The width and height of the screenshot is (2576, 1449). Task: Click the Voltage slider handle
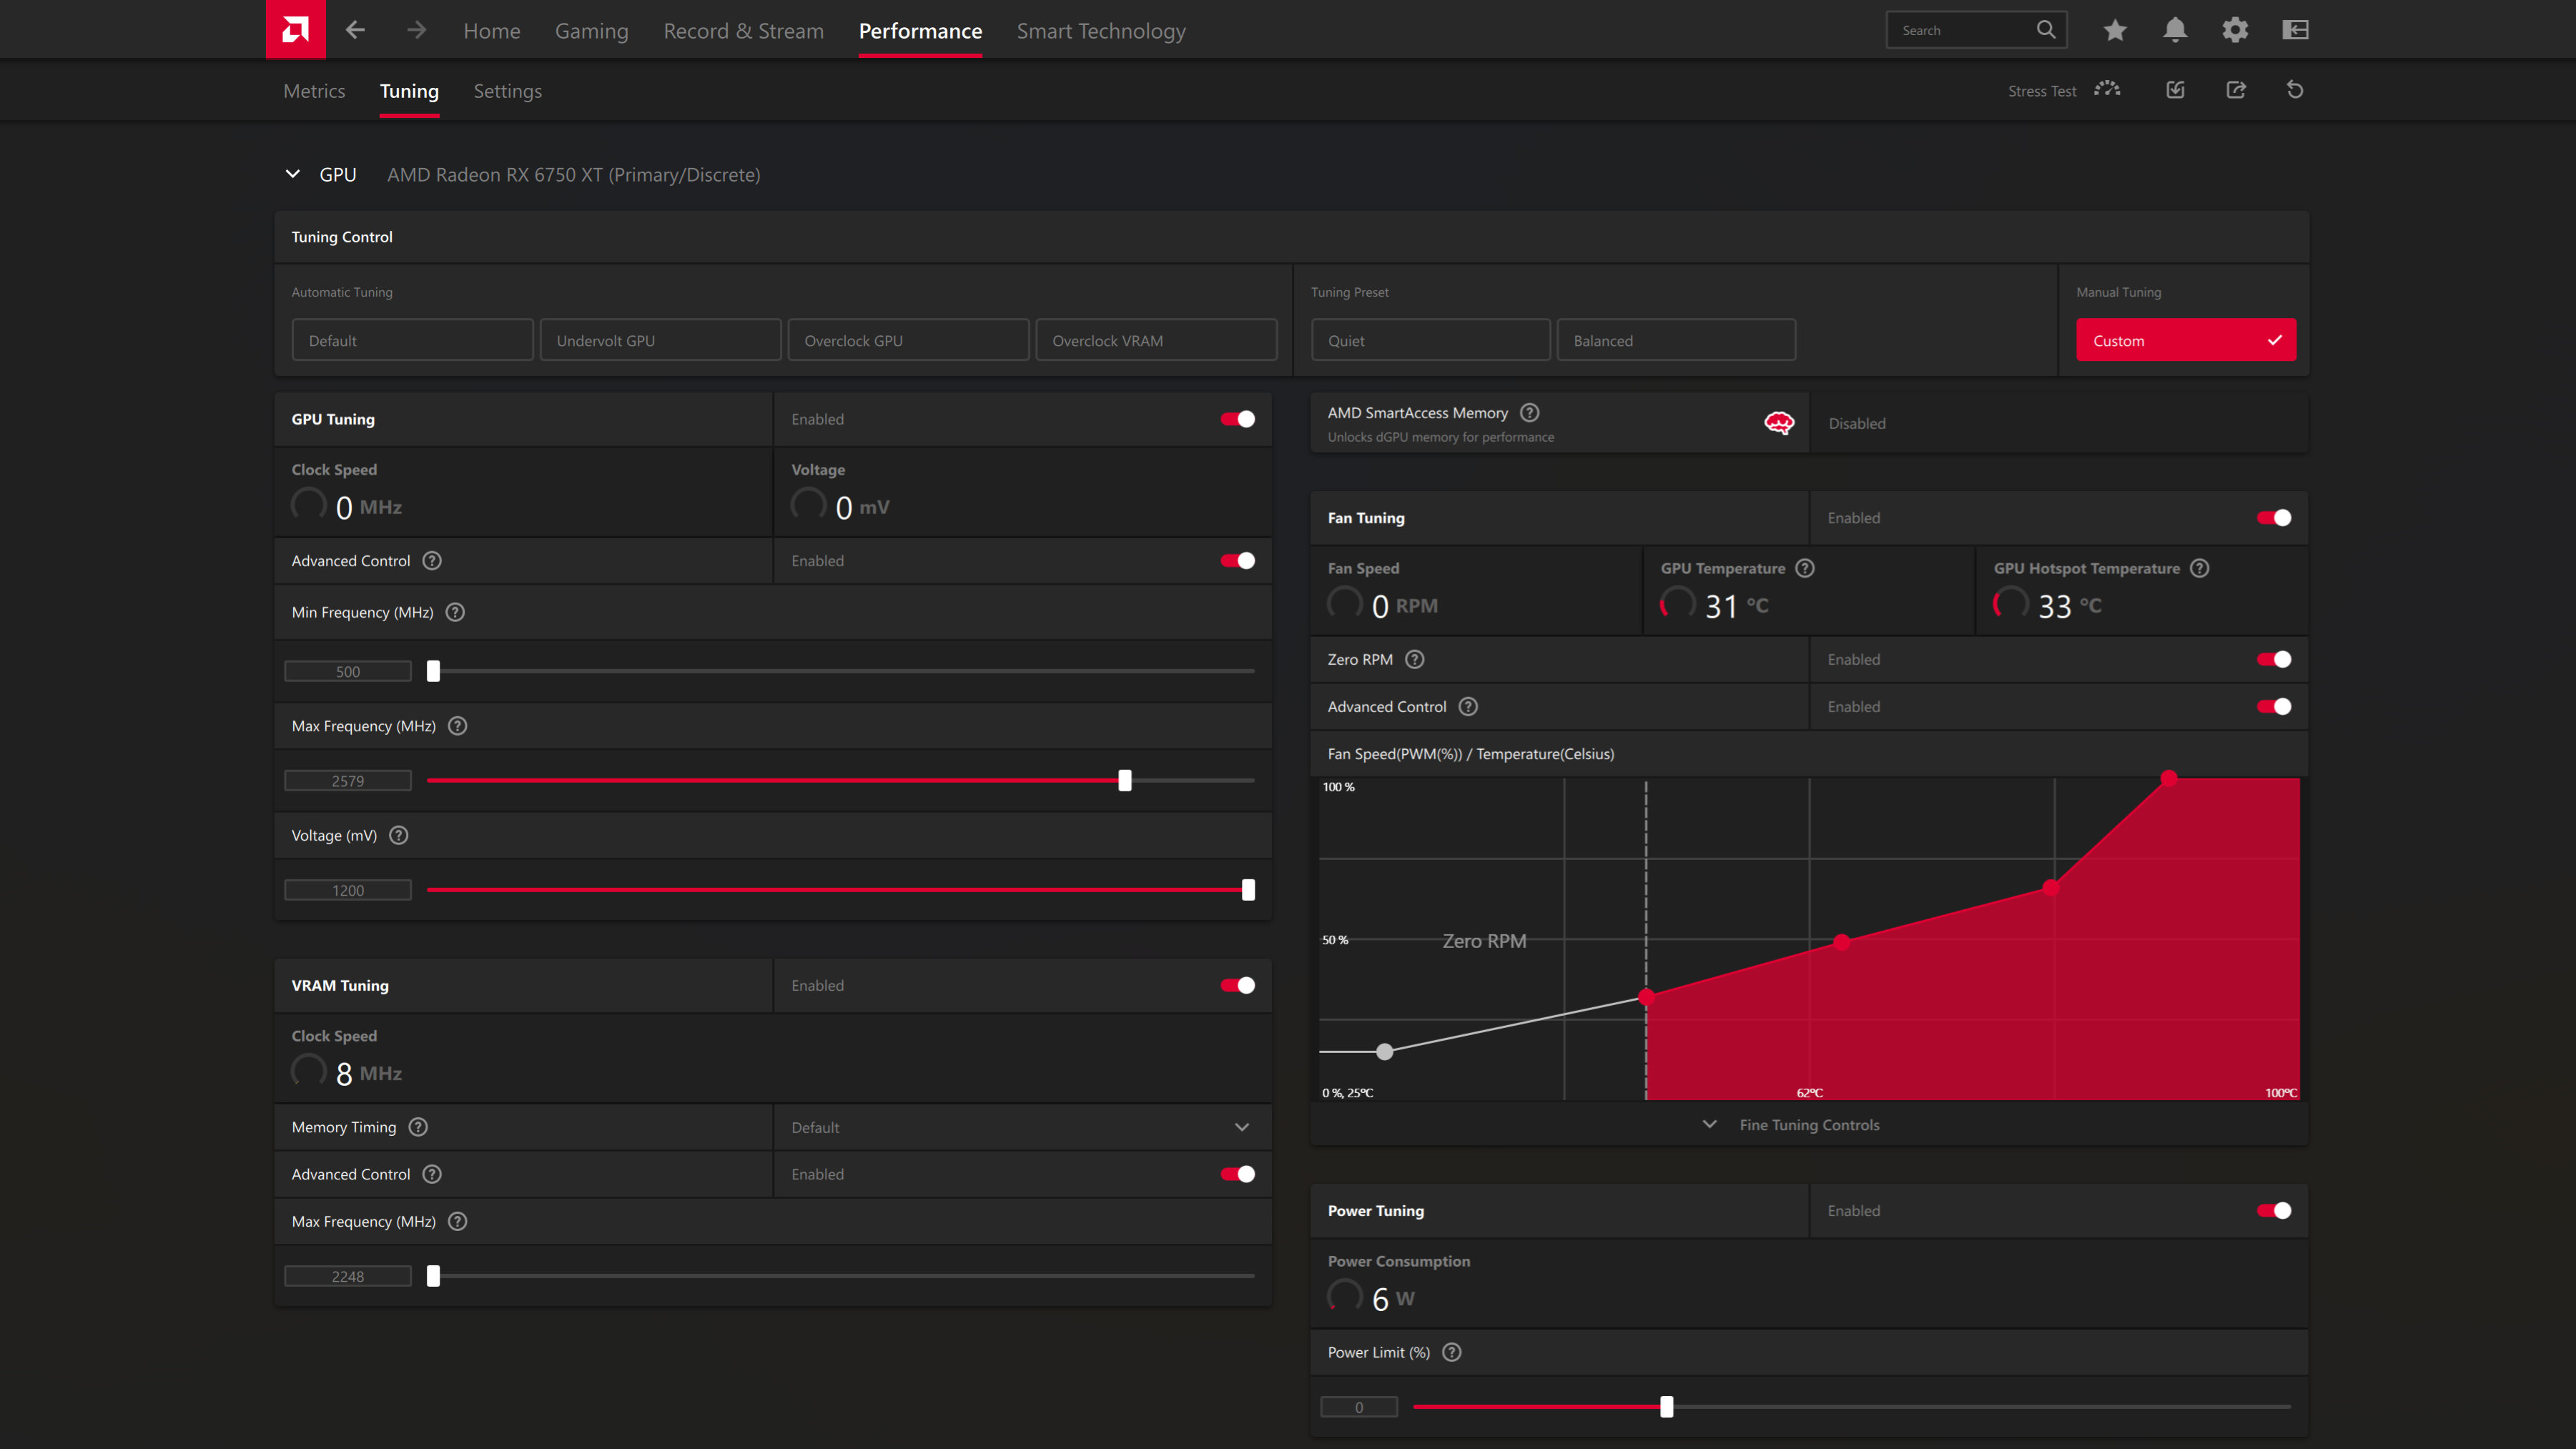(x=1248, y=890)
